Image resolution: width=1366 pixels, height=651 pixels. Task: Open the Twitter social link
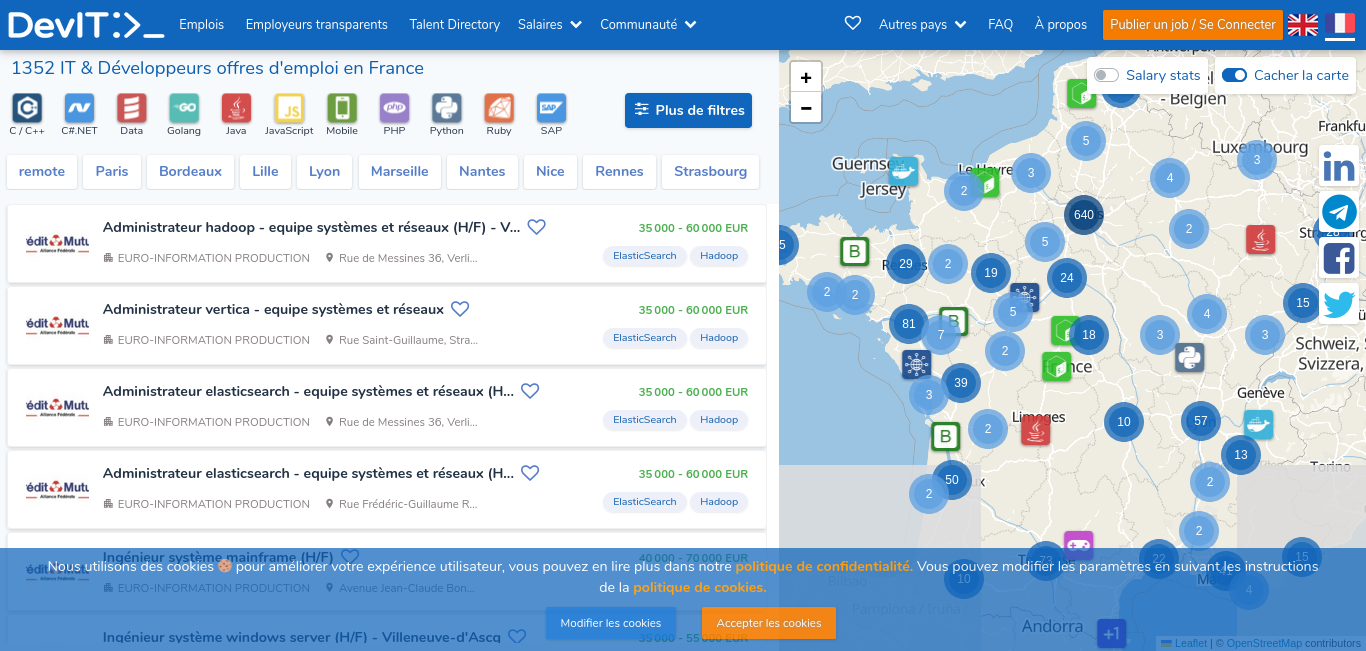click(x=1339, y=304)
